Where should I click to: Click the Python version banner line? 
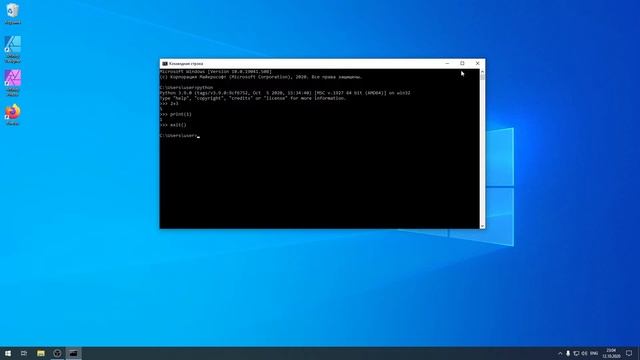[x=285, y=93]
